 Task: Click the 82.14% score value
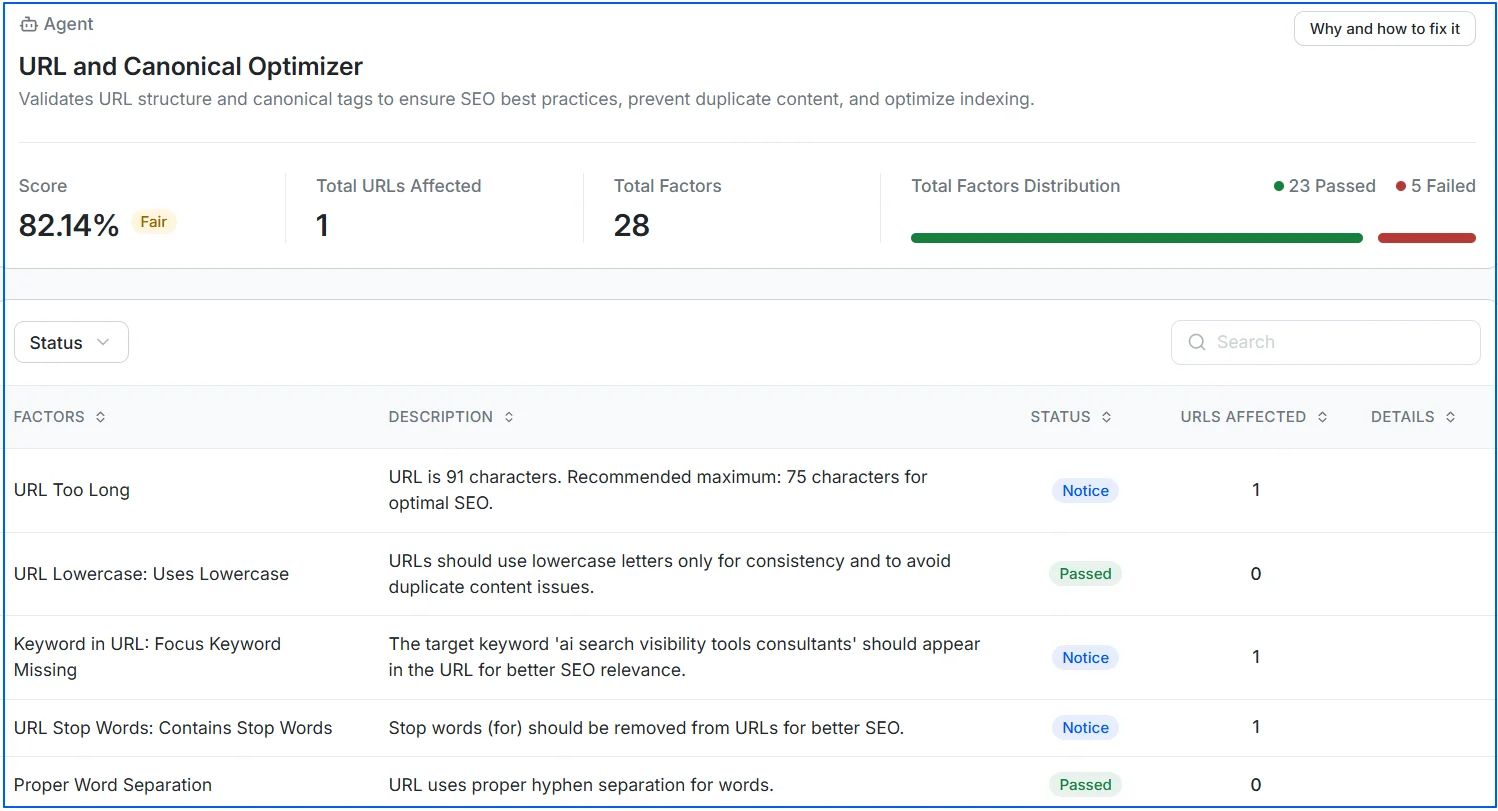pyautogui.click(x=69, y=225)
